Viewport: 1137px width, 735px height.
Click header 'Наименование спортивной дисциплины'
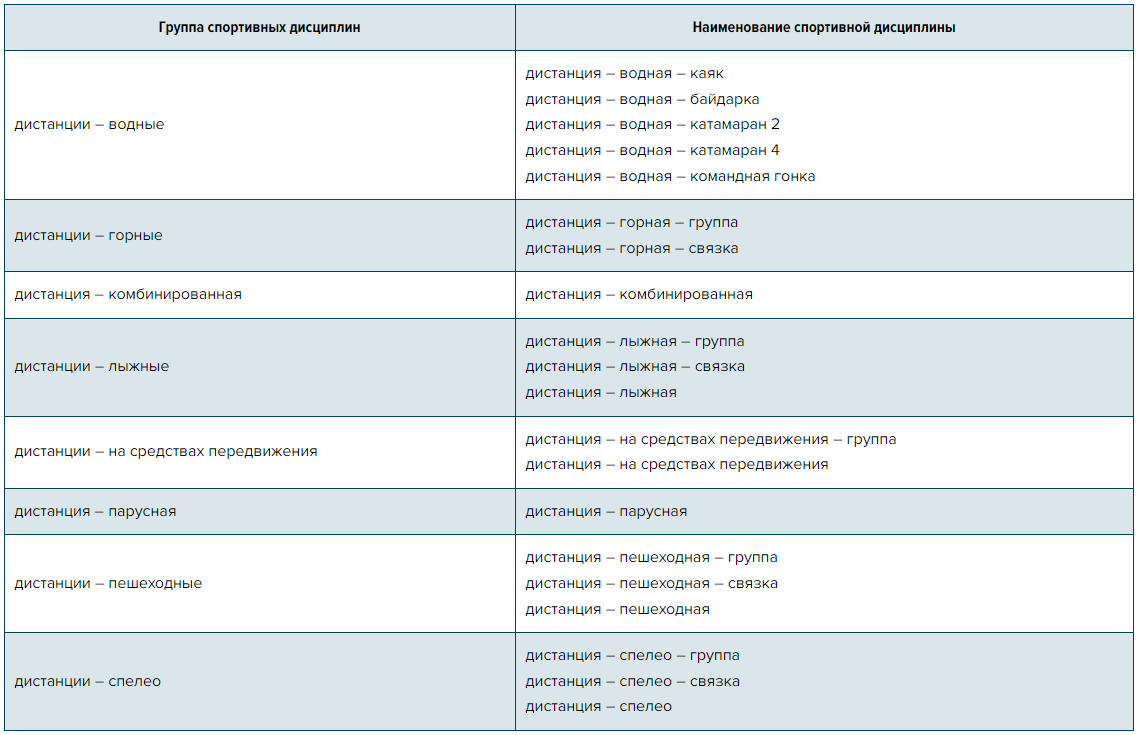pyautogui.click(x=824, y=28)
